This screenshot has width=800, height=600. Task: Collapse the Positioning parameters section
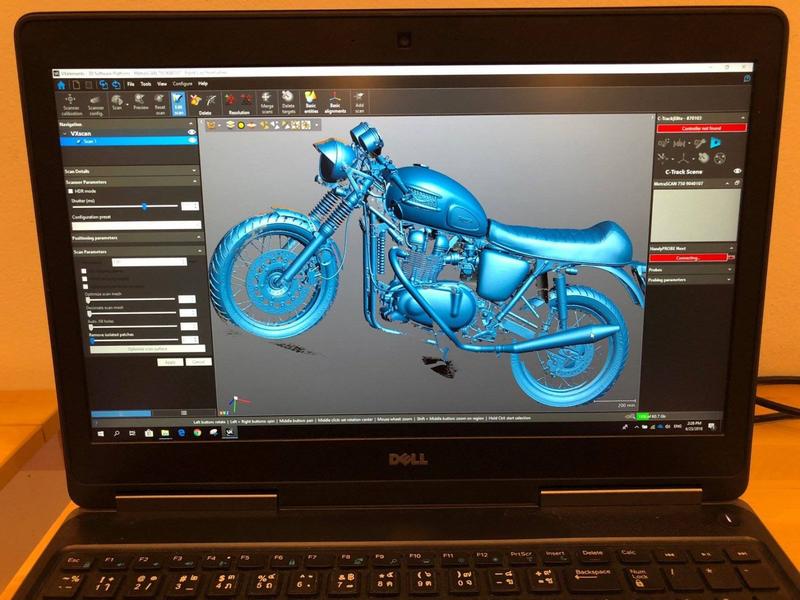coord(194,238)
